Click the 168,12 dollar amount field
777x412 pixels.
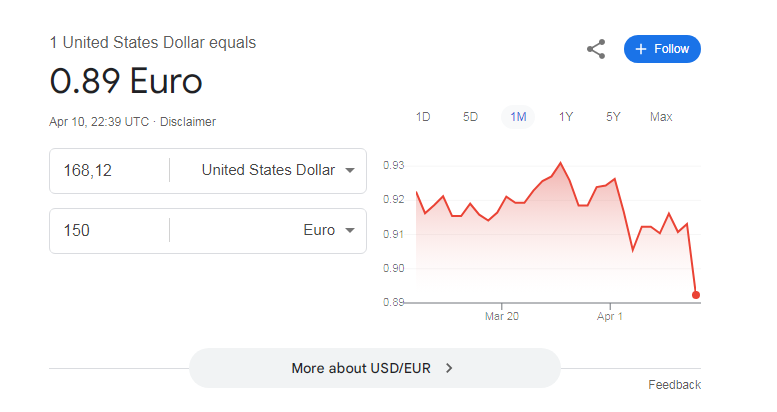point(109,171)
